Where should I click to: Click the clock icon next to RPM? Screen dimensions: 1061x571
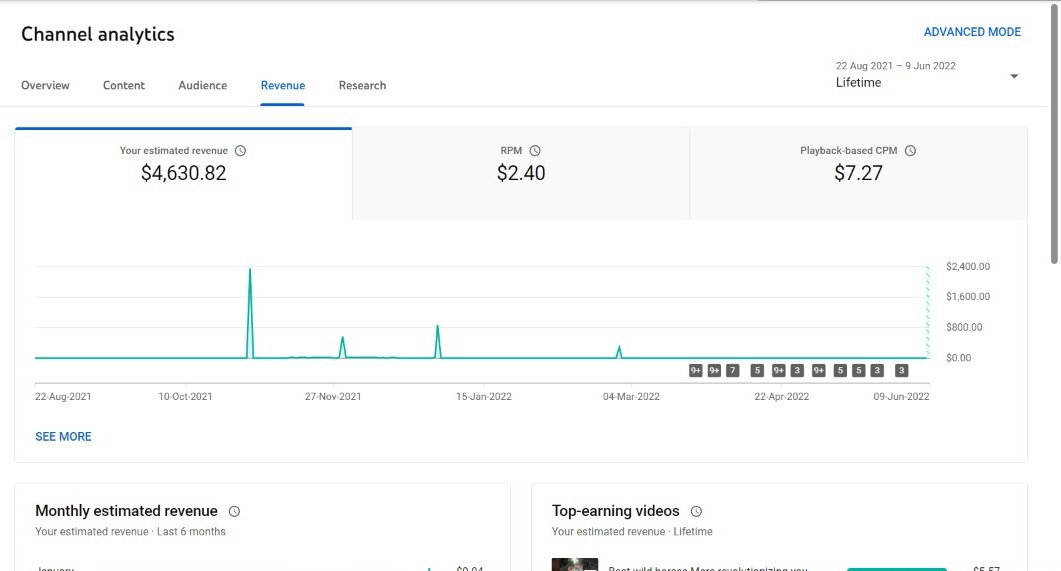pyautogui.click(x=535, y=151)
